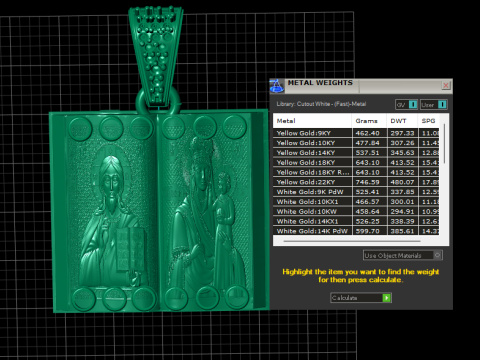The height and width of the screenshot is (360, 480).
Task: Click the 338.39 DWT value
Action: point(402,221)
